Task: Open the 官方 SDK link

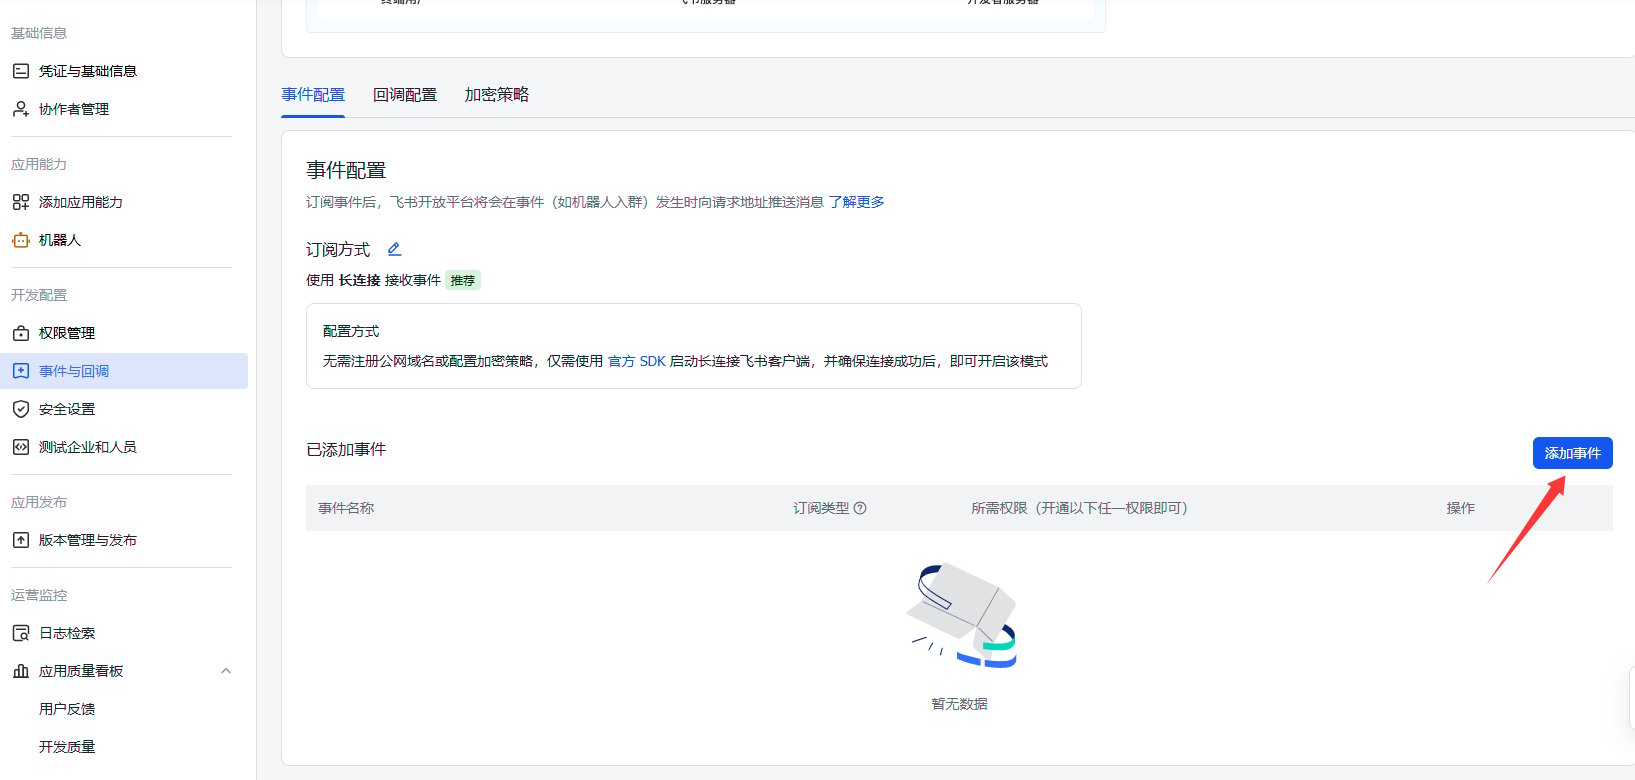Action: [637, 361]
